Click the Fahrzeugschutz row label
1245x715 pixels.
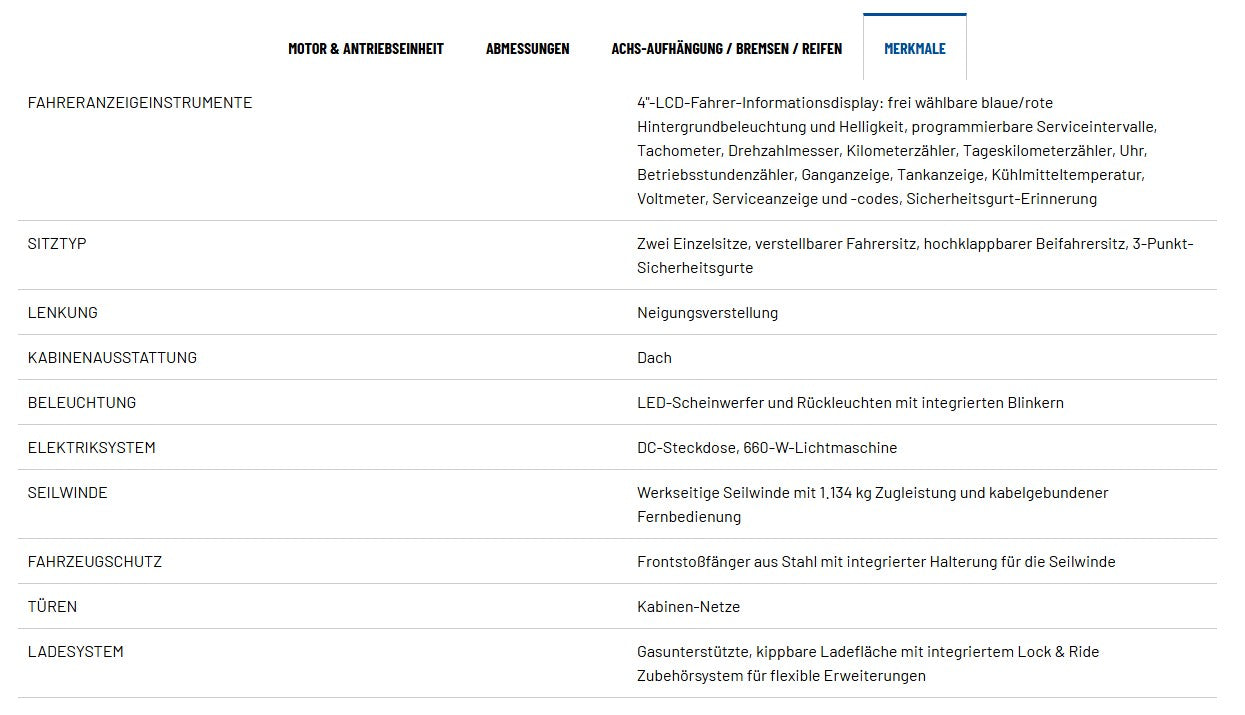coord(95,562)
